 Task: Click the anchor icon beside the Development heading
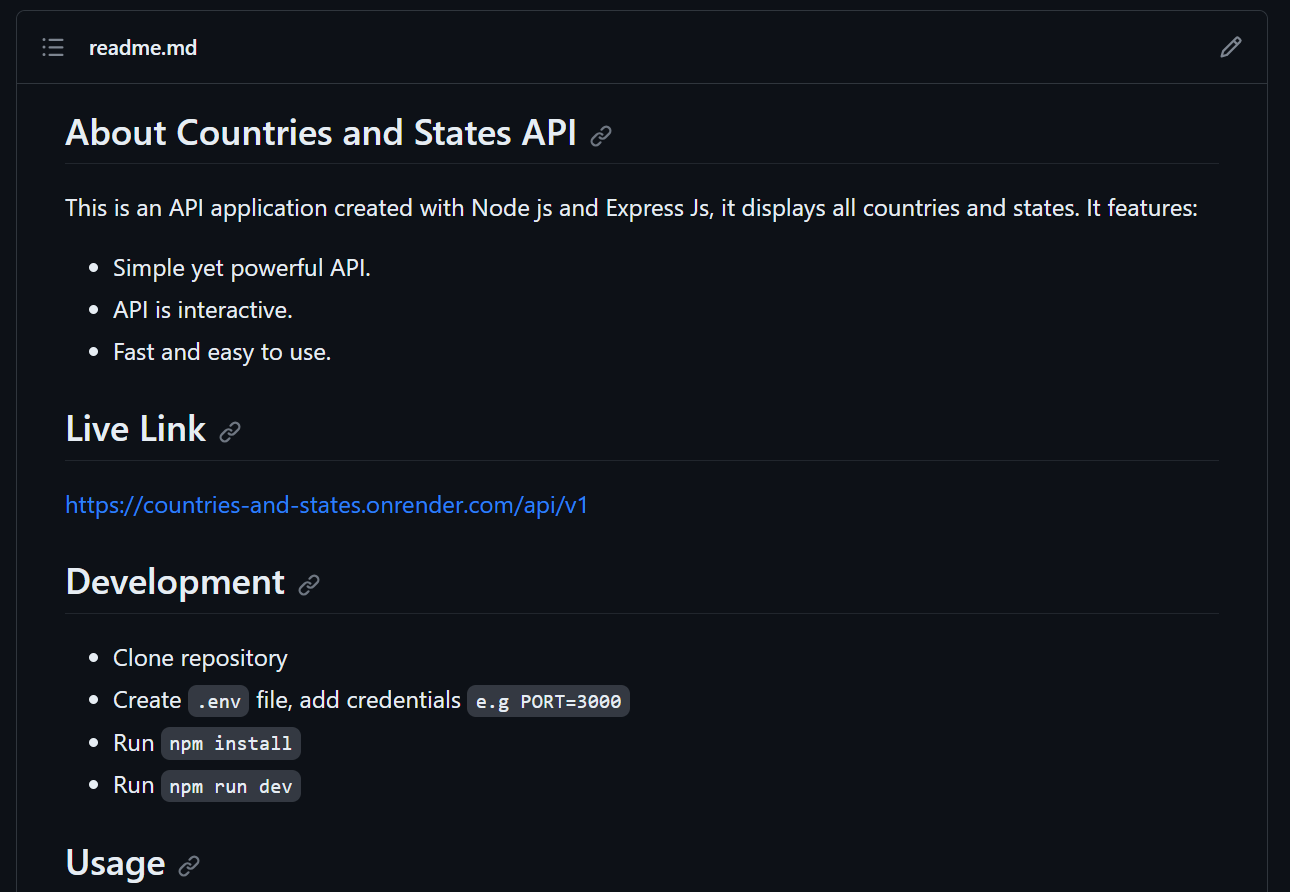pos(309,584)
